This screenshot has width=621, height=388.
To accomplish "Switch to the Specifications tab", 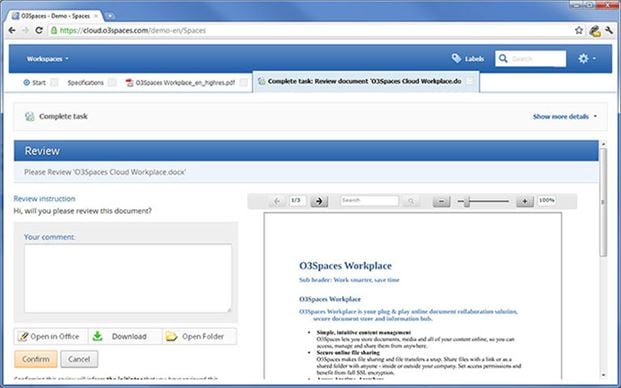I will [85, 82].
